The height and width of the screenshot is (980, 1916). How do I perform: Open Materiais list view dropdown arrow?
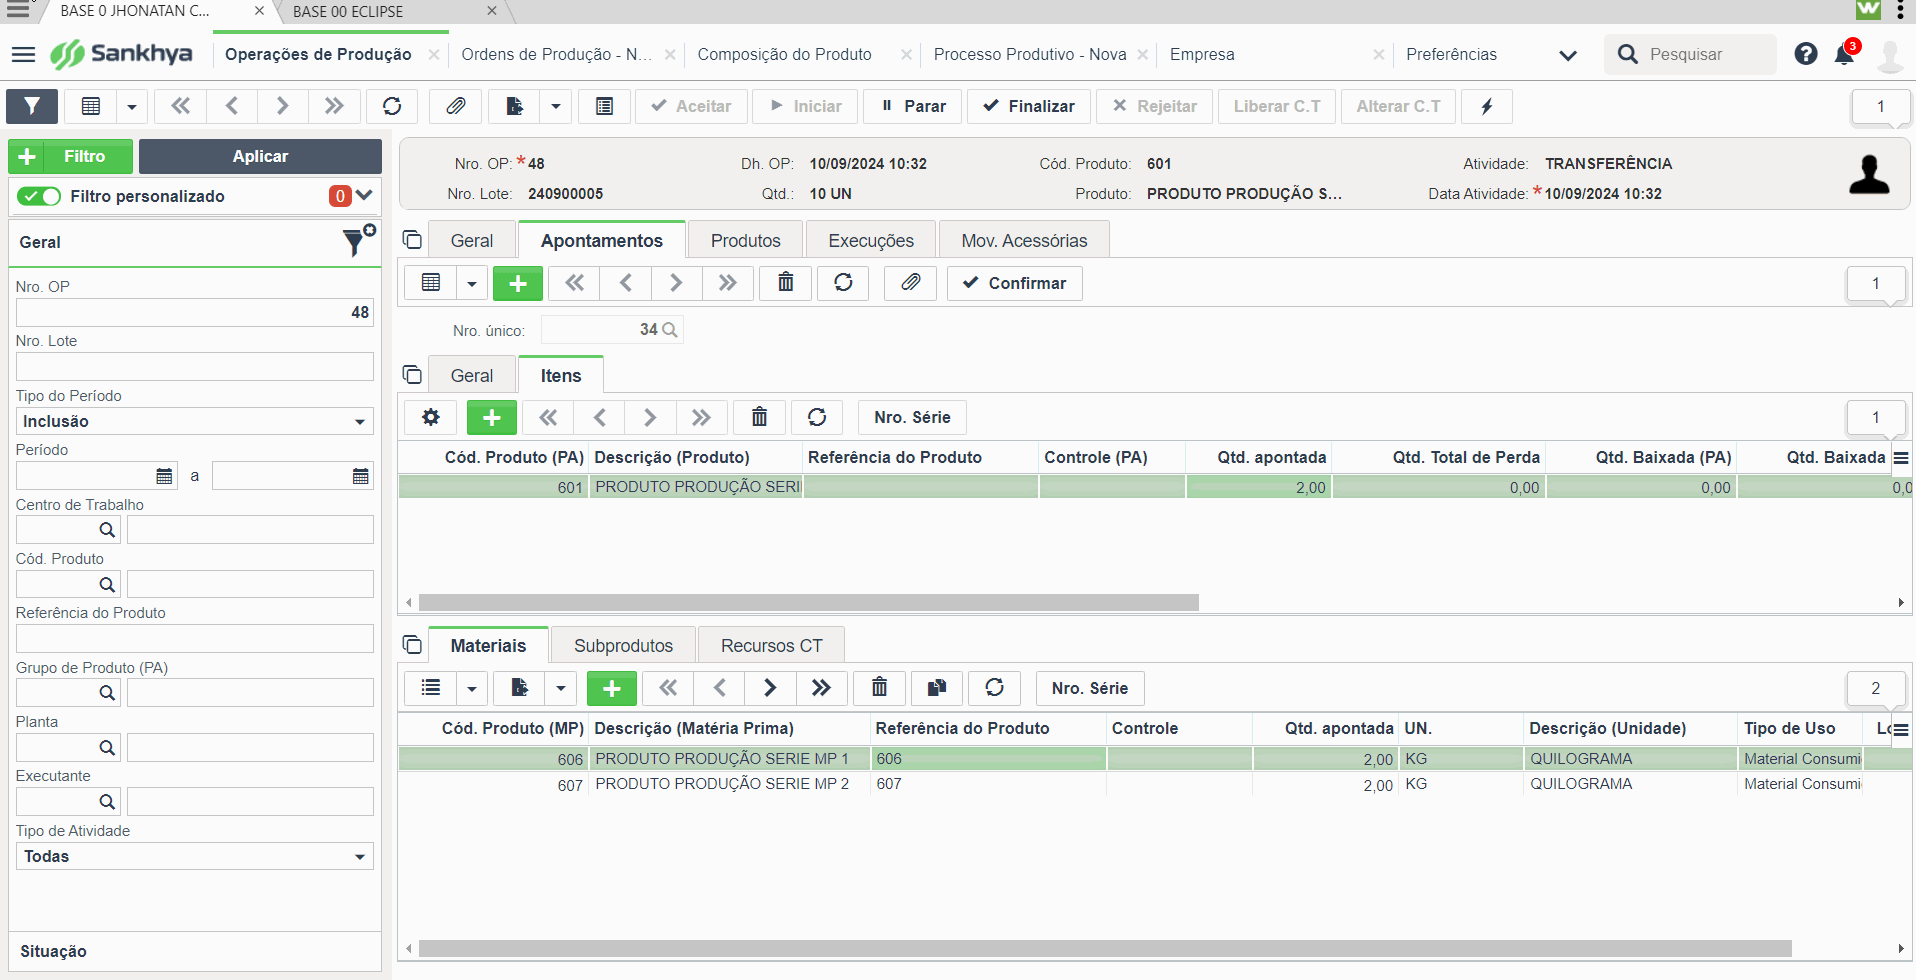coord(472,688)
